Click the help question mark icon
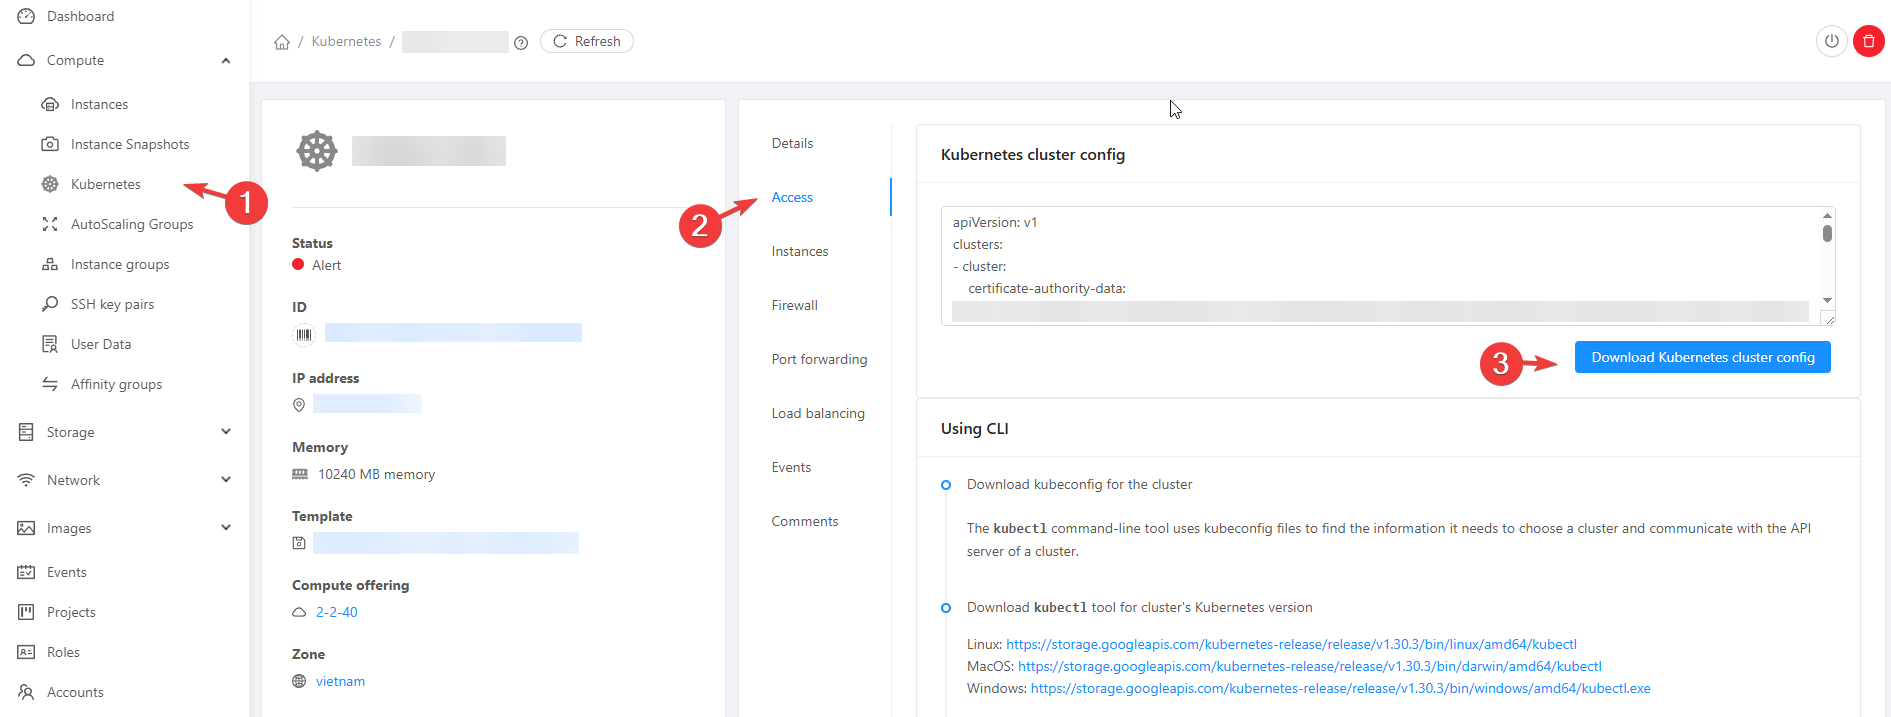Image resolution: width=1891 pixels, height=717 pixels. pyautogui.click(x=521, y=43)
